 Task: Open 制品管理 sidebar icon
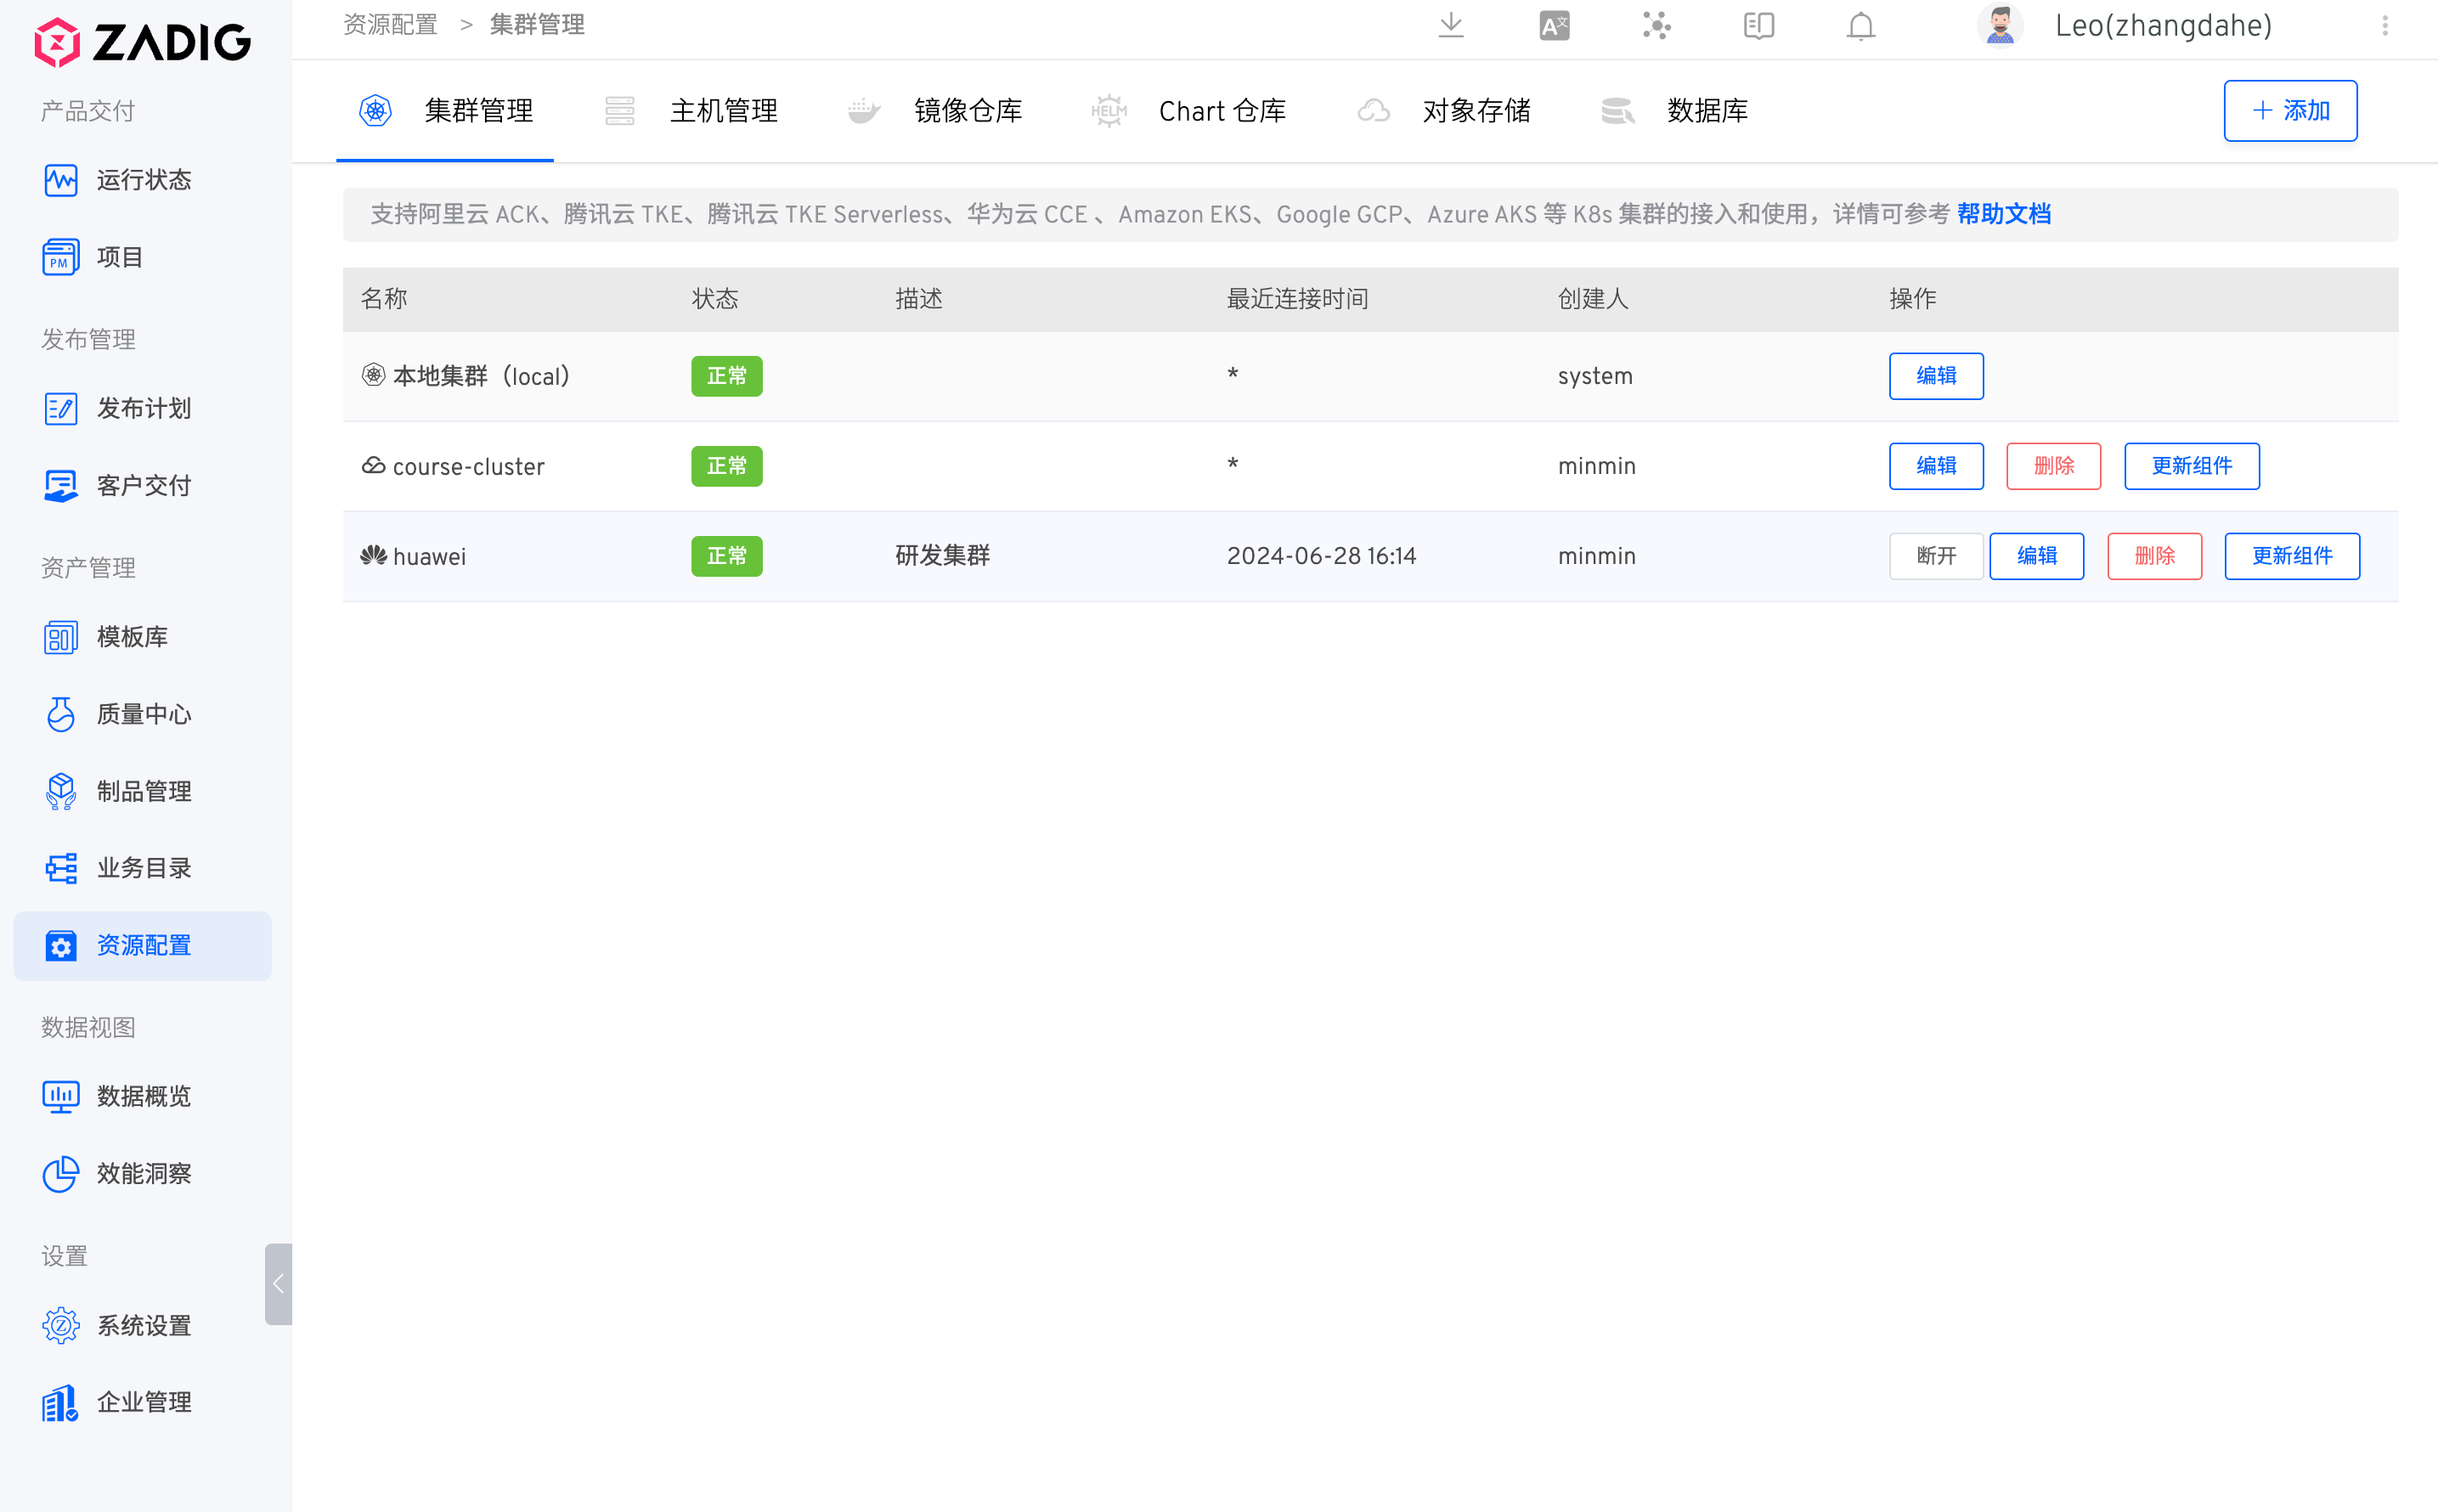point(61,791)
